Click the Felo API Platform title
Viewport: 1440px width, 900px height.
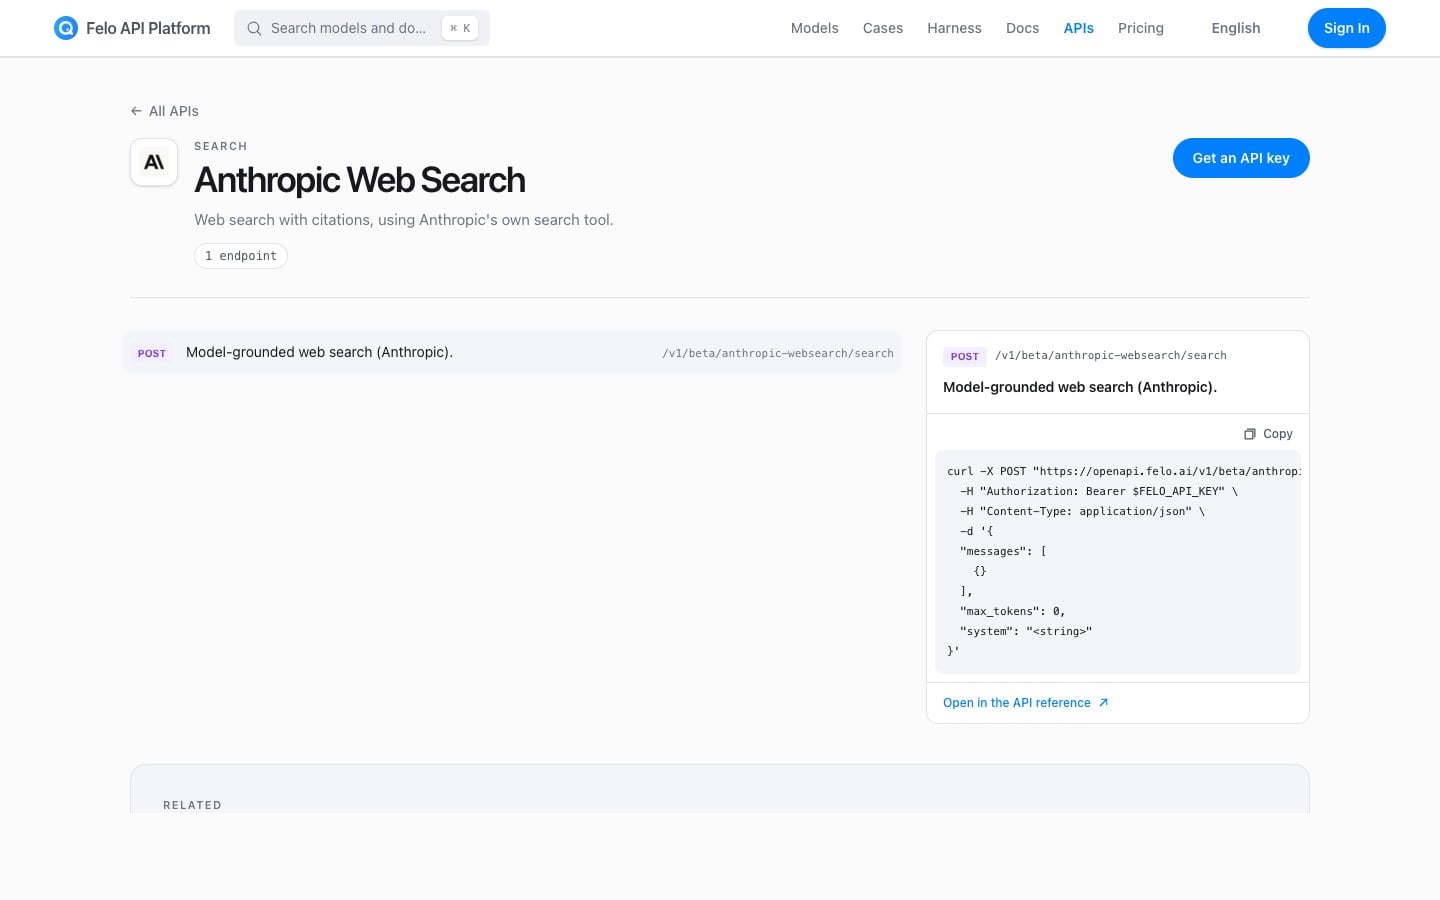[x=148, y=28]
